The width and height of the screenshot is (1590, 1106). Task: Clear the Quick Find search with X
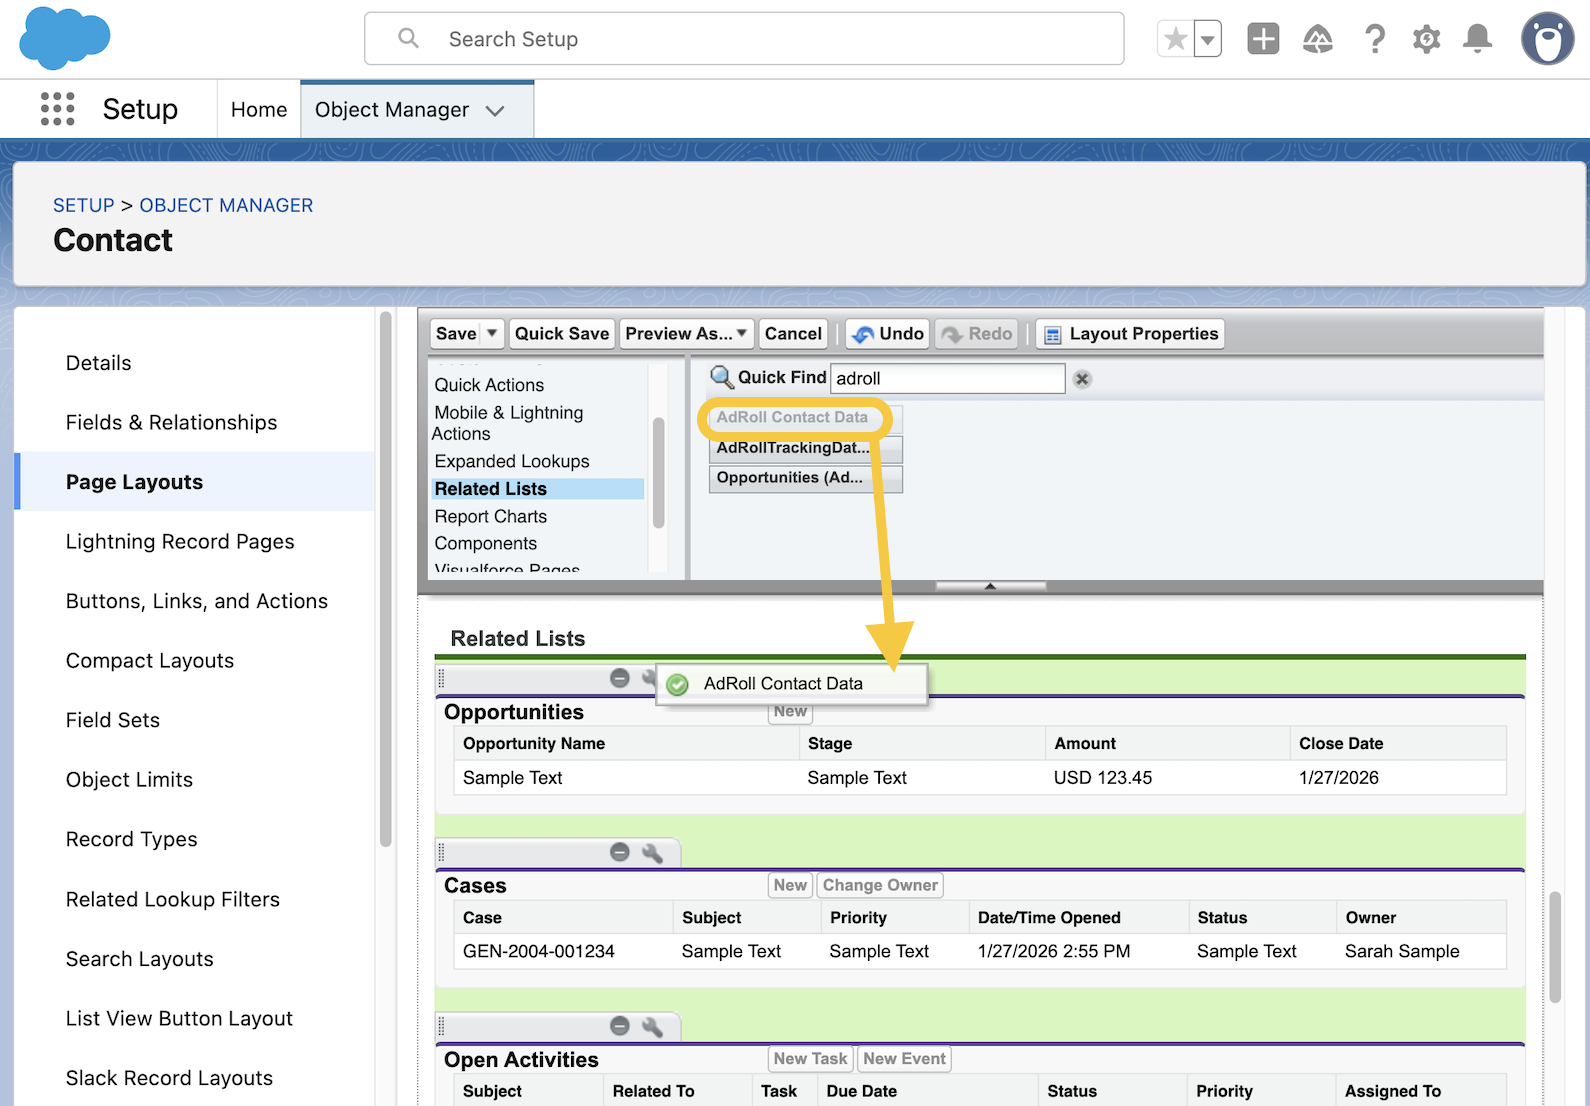point(1082,379)
